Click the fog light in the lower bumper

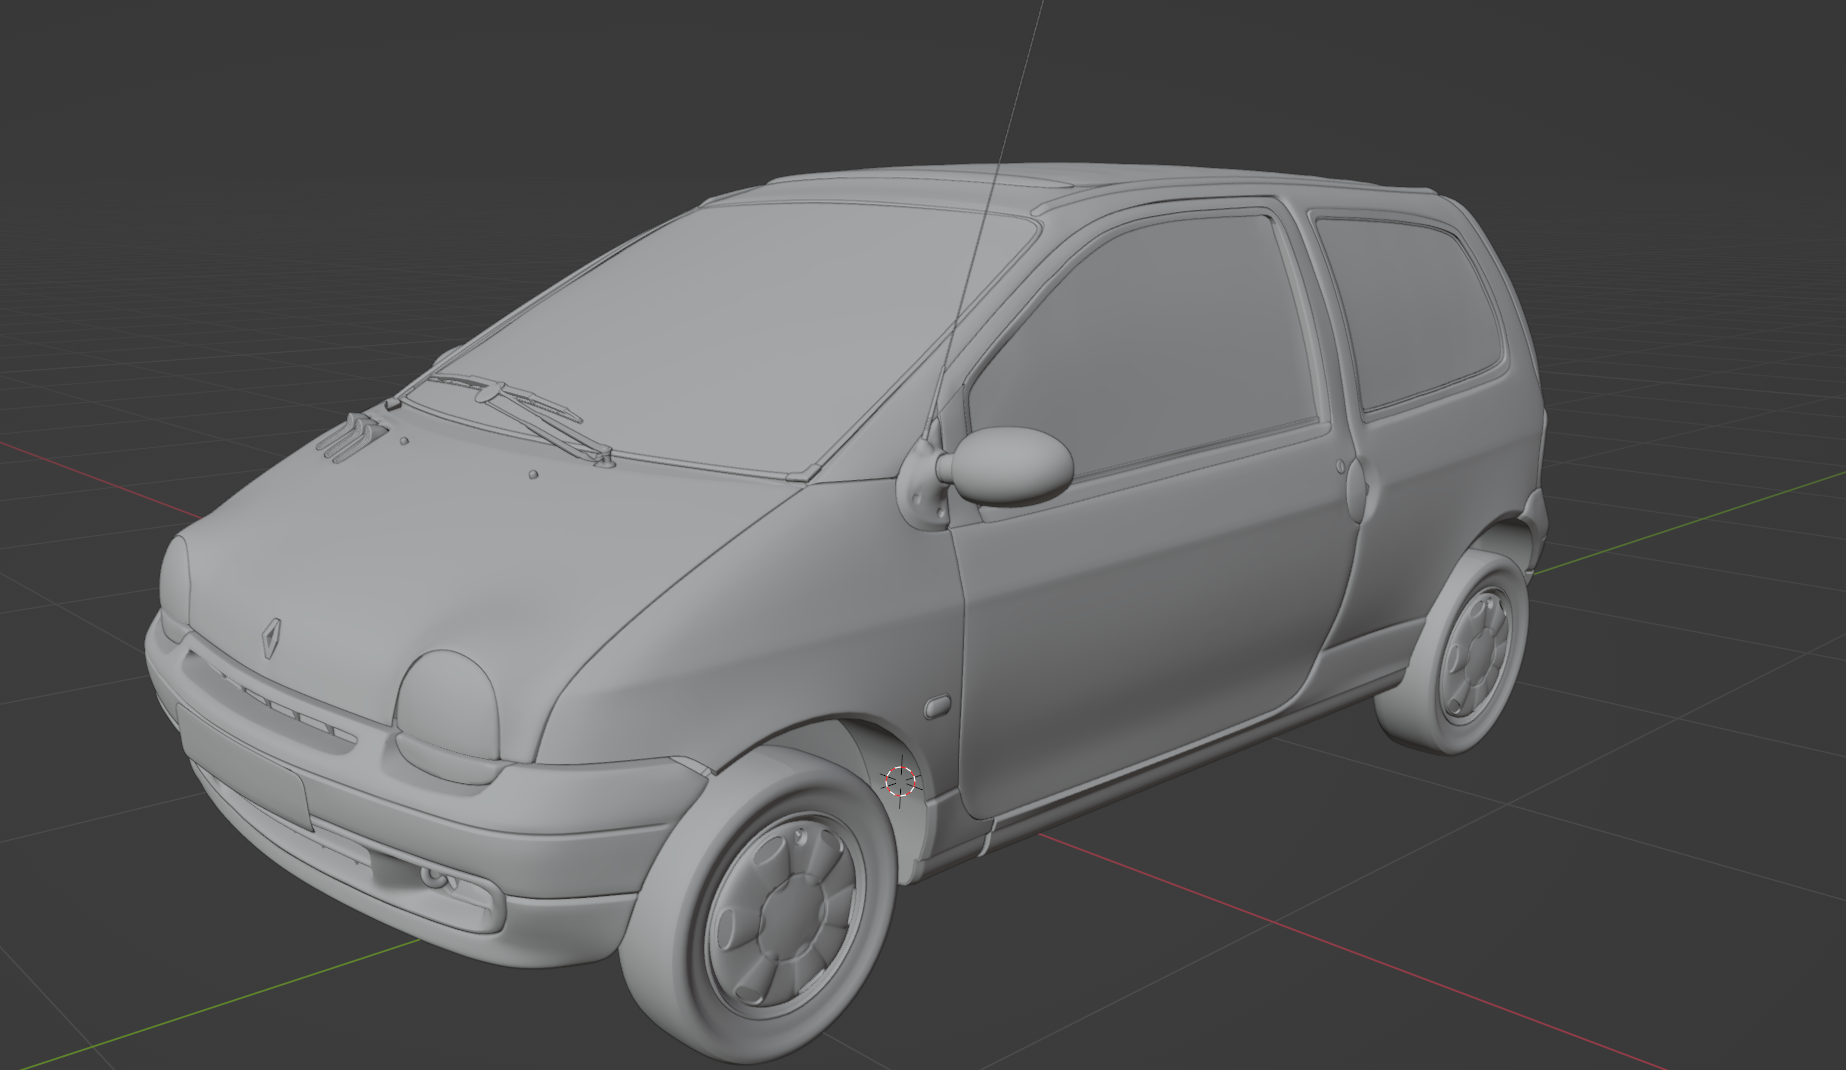pyautogui.click(x=440, y=880)
